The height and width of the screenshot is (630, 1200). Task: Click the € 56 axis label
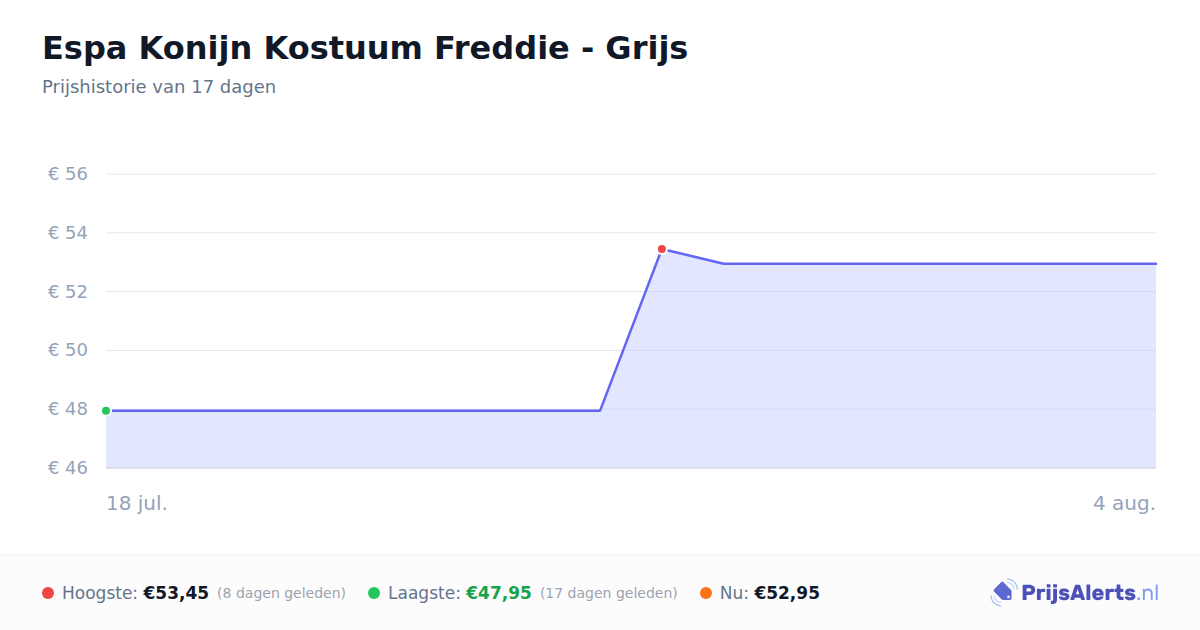68,174
